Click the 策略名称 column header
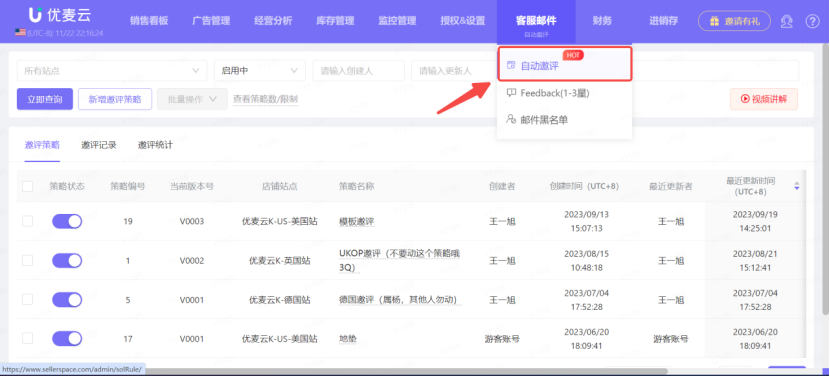The image size is (830, 376). 357,186
